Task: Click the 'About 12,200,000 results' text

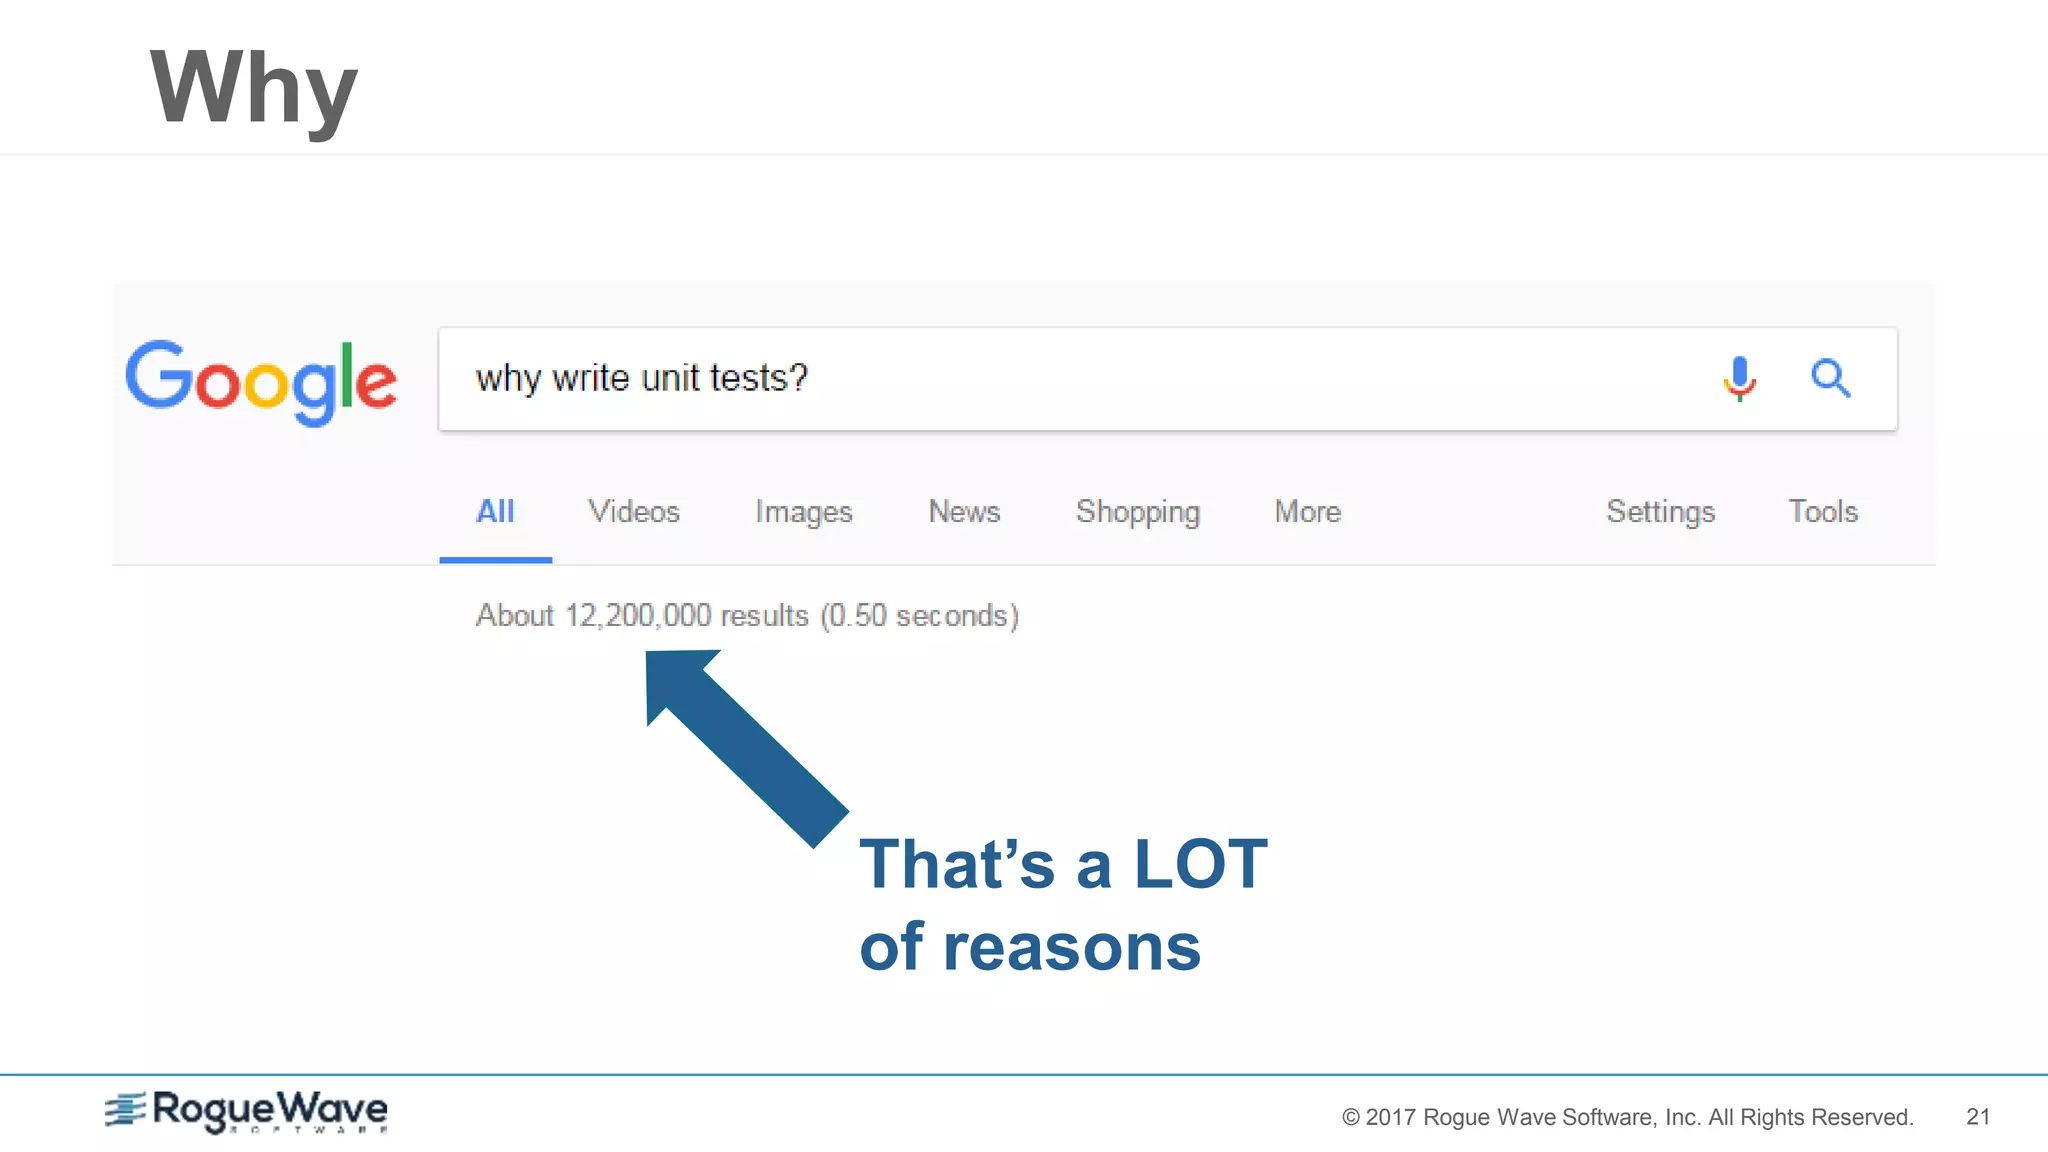Action: coord(746,615)
